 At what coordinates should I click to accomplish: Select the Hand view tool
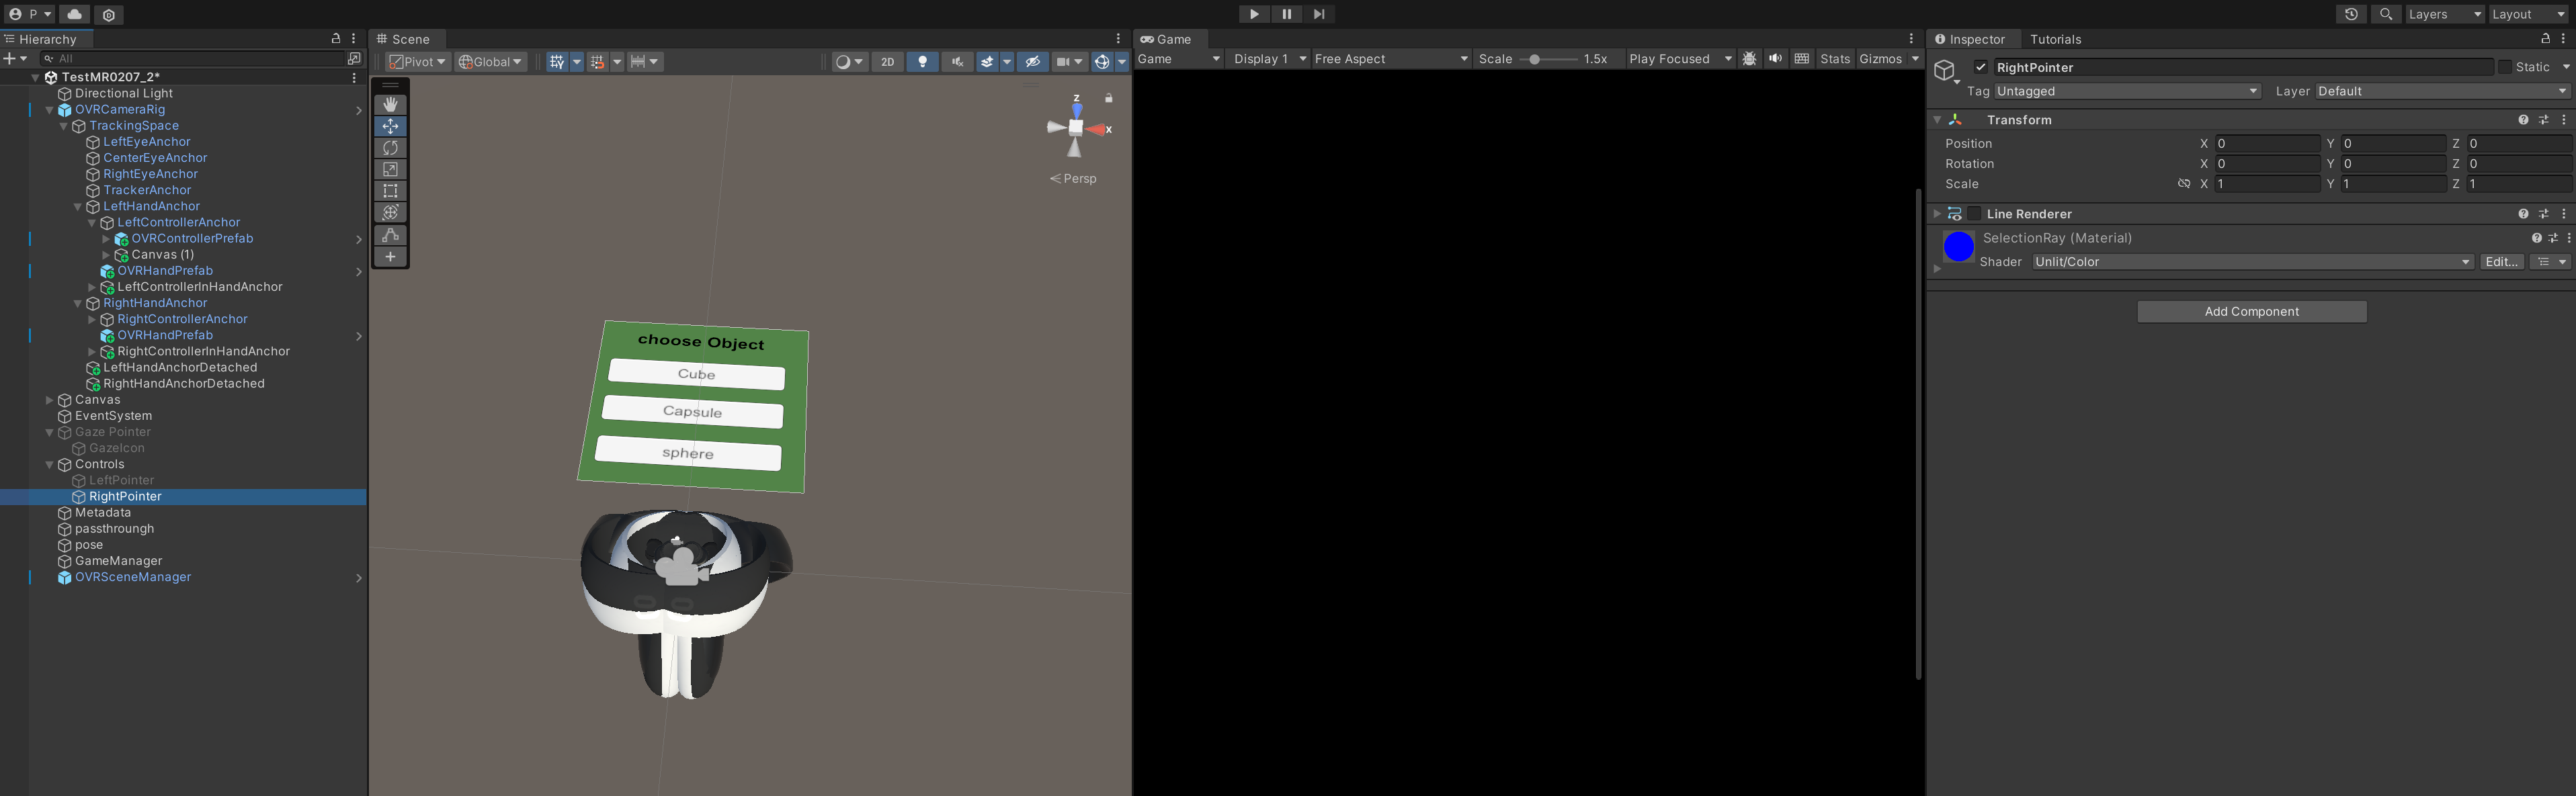390,104
